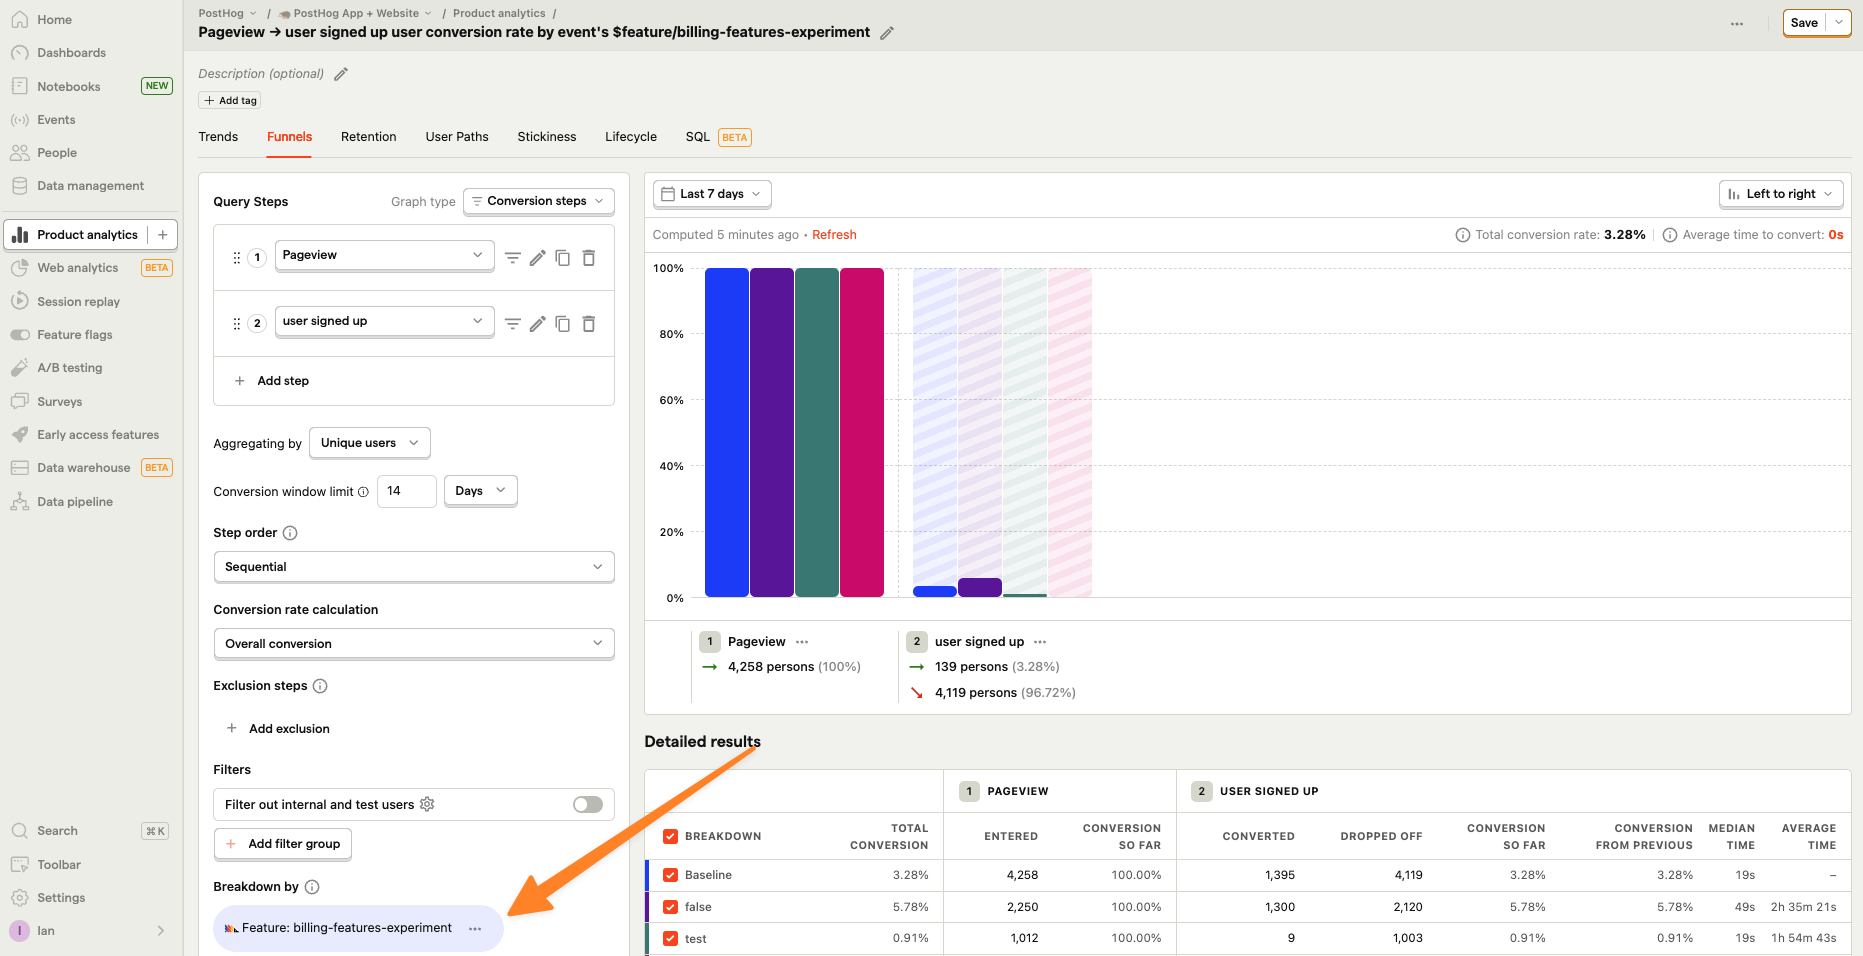Screen dimensions: 1863x956
Task: Click the 139 persons converted link
Action: point(971,667)
